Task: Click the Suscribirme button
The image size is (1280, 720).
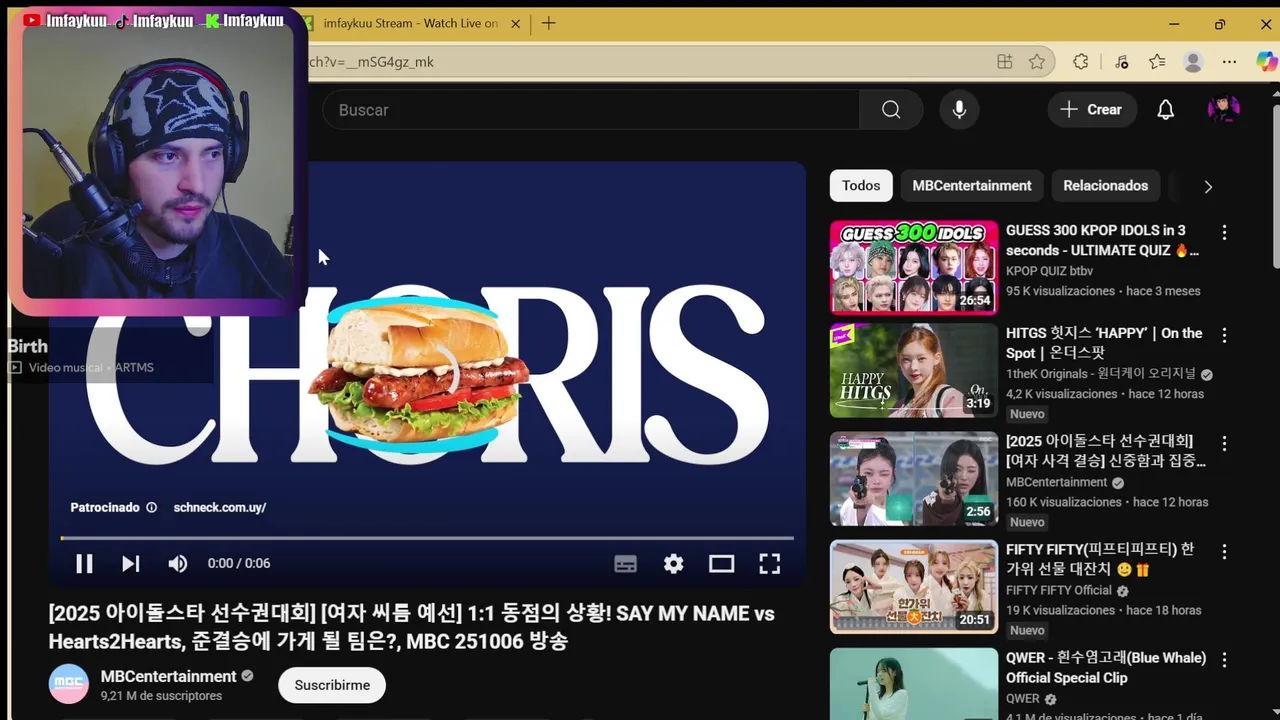Action: coord(332,685)
